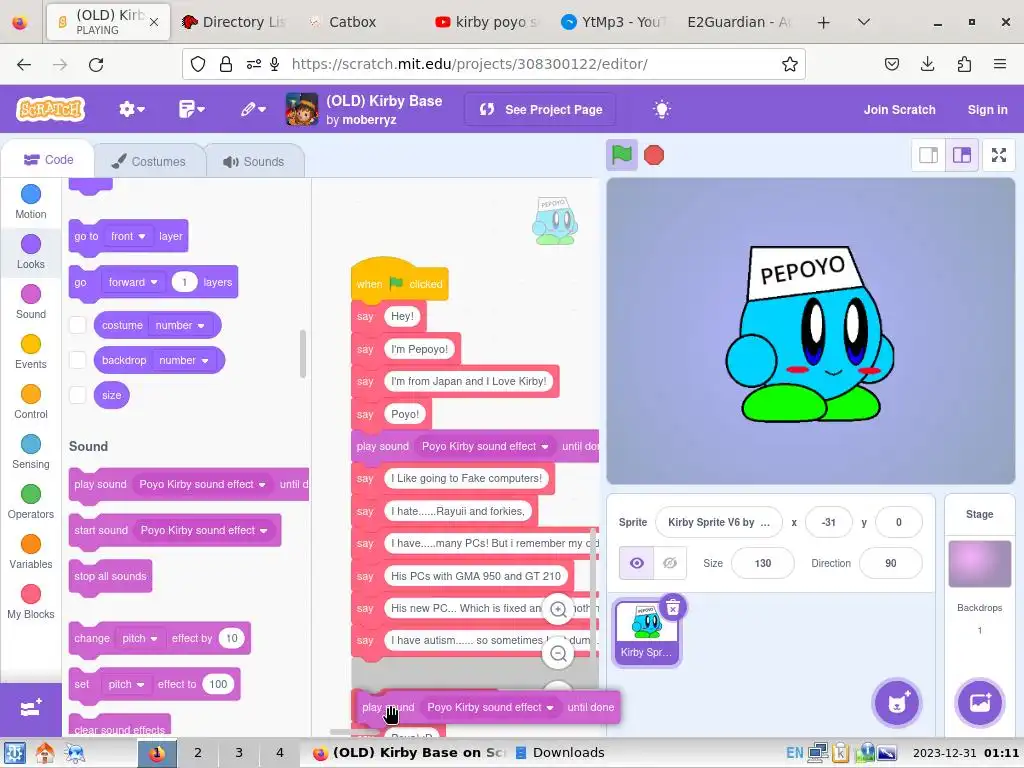Screen dimensions: 1024x768
Task: Show sprite using the eye icon
Action: [637, 563]
